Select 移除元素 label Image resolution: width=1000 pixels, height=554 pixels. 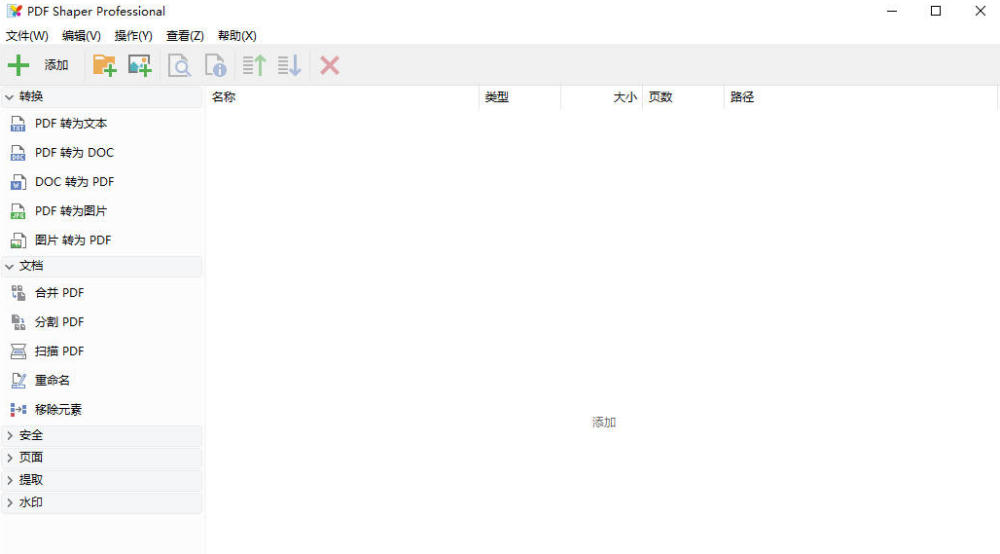tap(58, 410)
